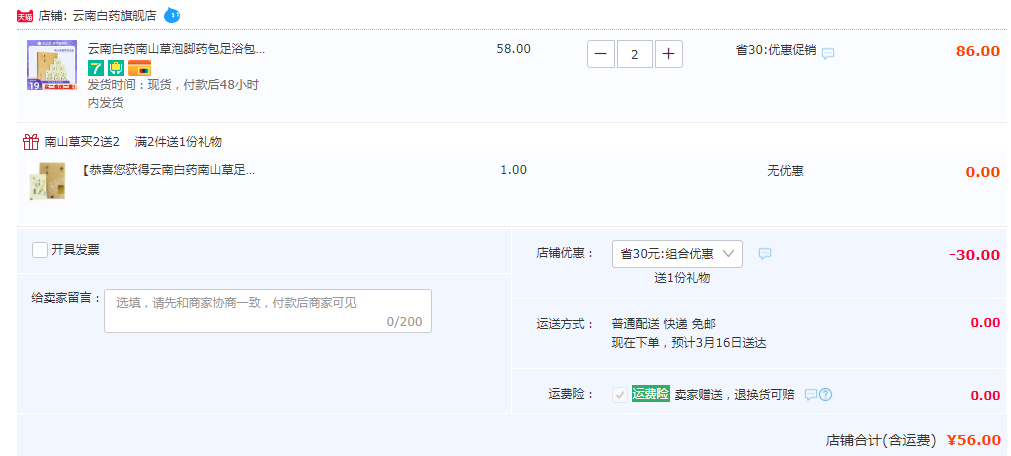Open info bubble next to store discount dropdown
Screen dimensions: 1011x456
click(765, 253)
